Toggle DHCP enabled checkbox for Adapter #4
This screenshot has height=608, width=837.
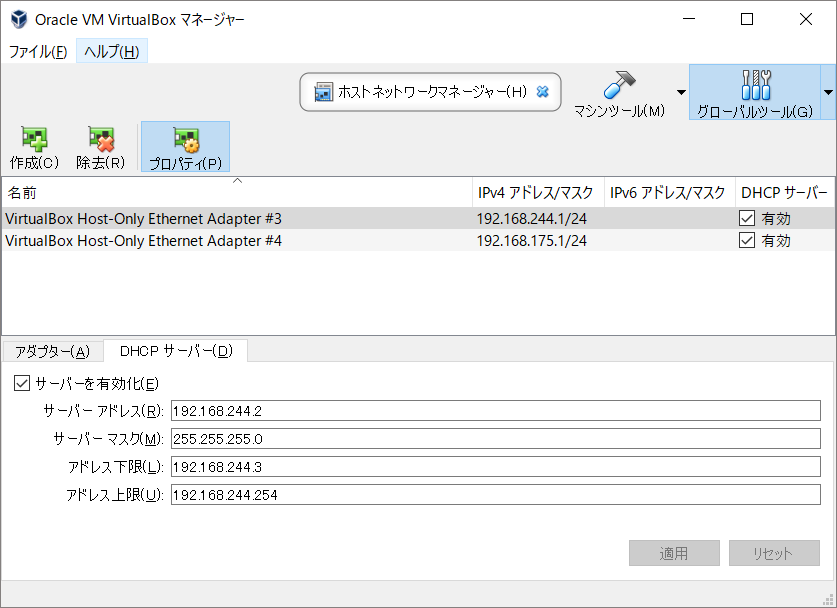click(747, 240)
